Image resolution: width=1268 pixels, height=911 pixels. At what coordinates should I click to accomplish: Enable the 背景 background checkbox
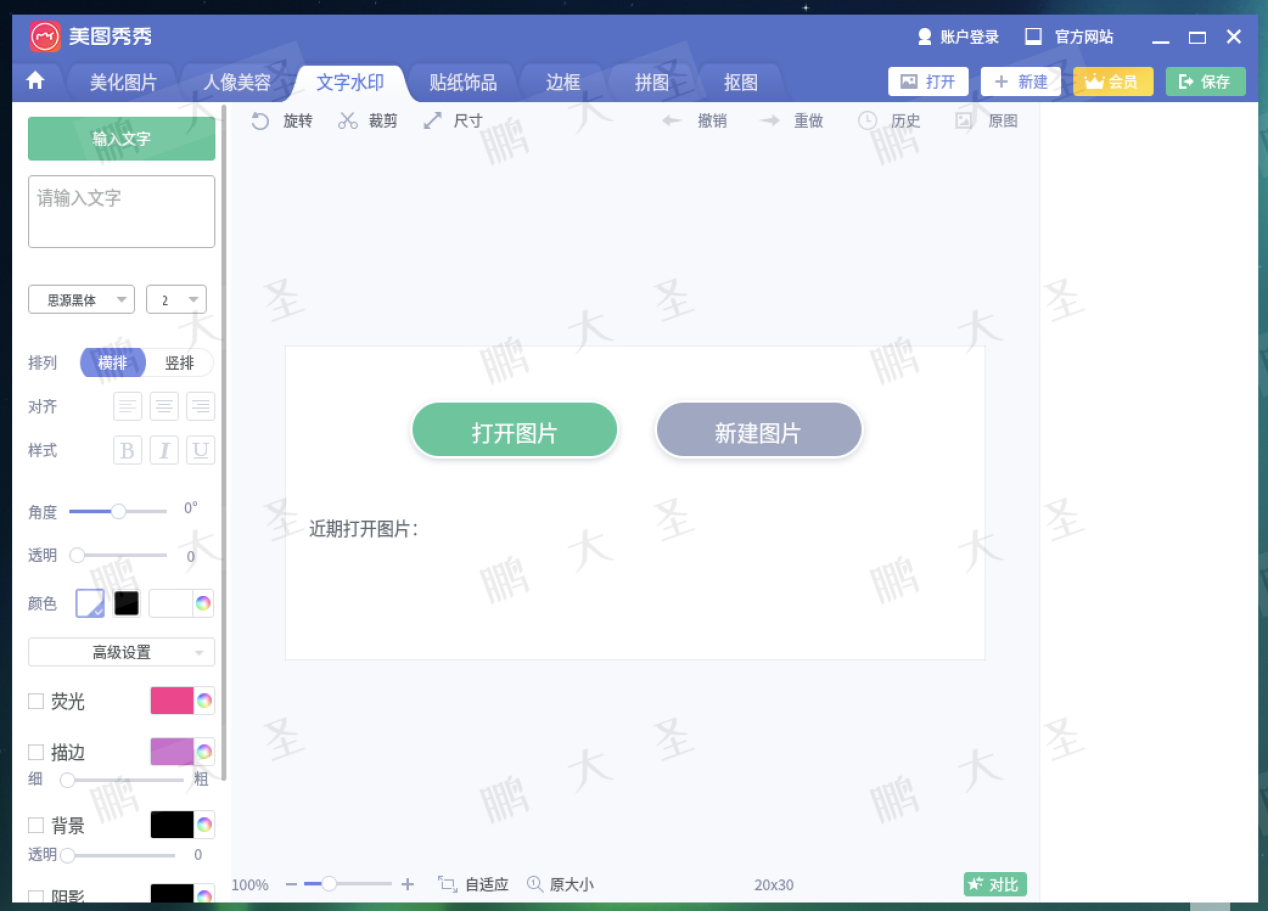point(36,825)
